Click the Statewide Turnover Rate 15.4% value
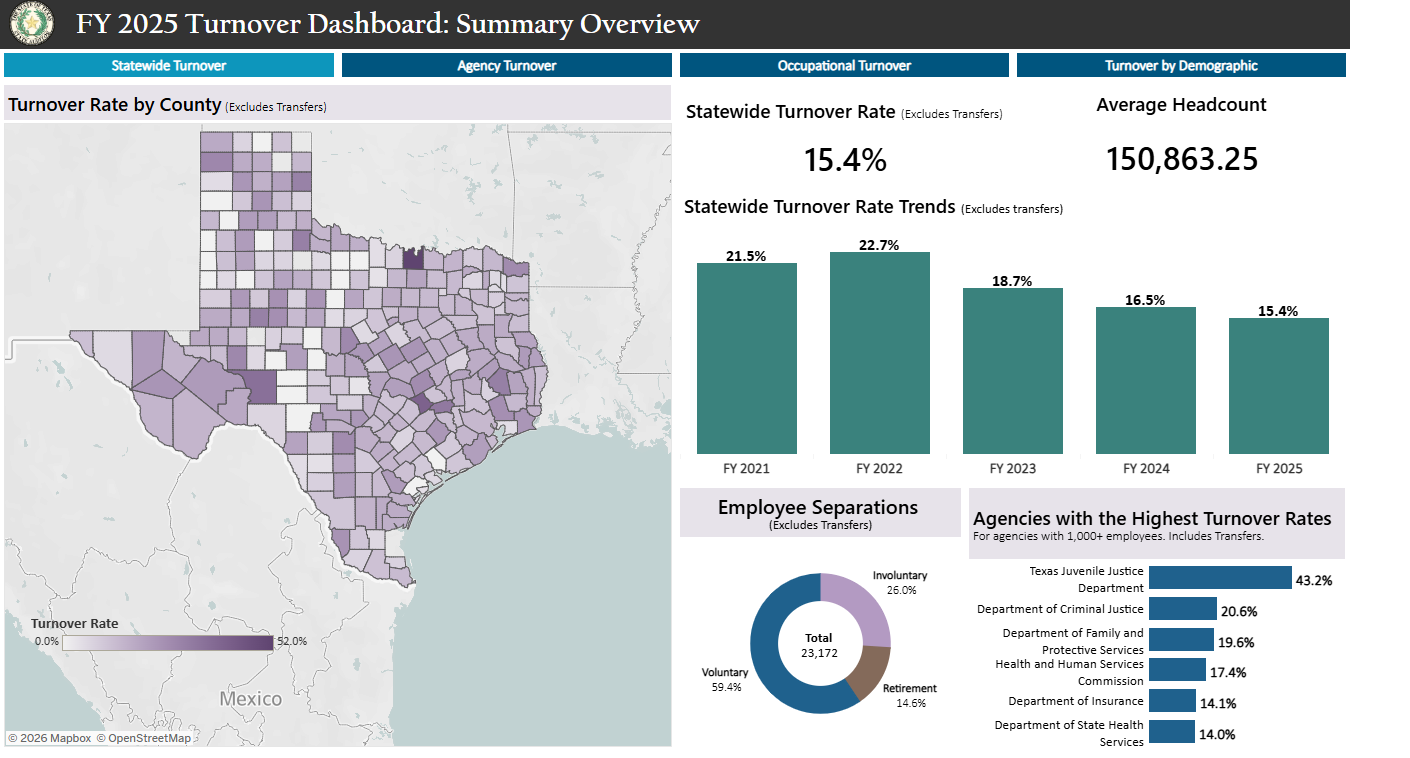 845,158
